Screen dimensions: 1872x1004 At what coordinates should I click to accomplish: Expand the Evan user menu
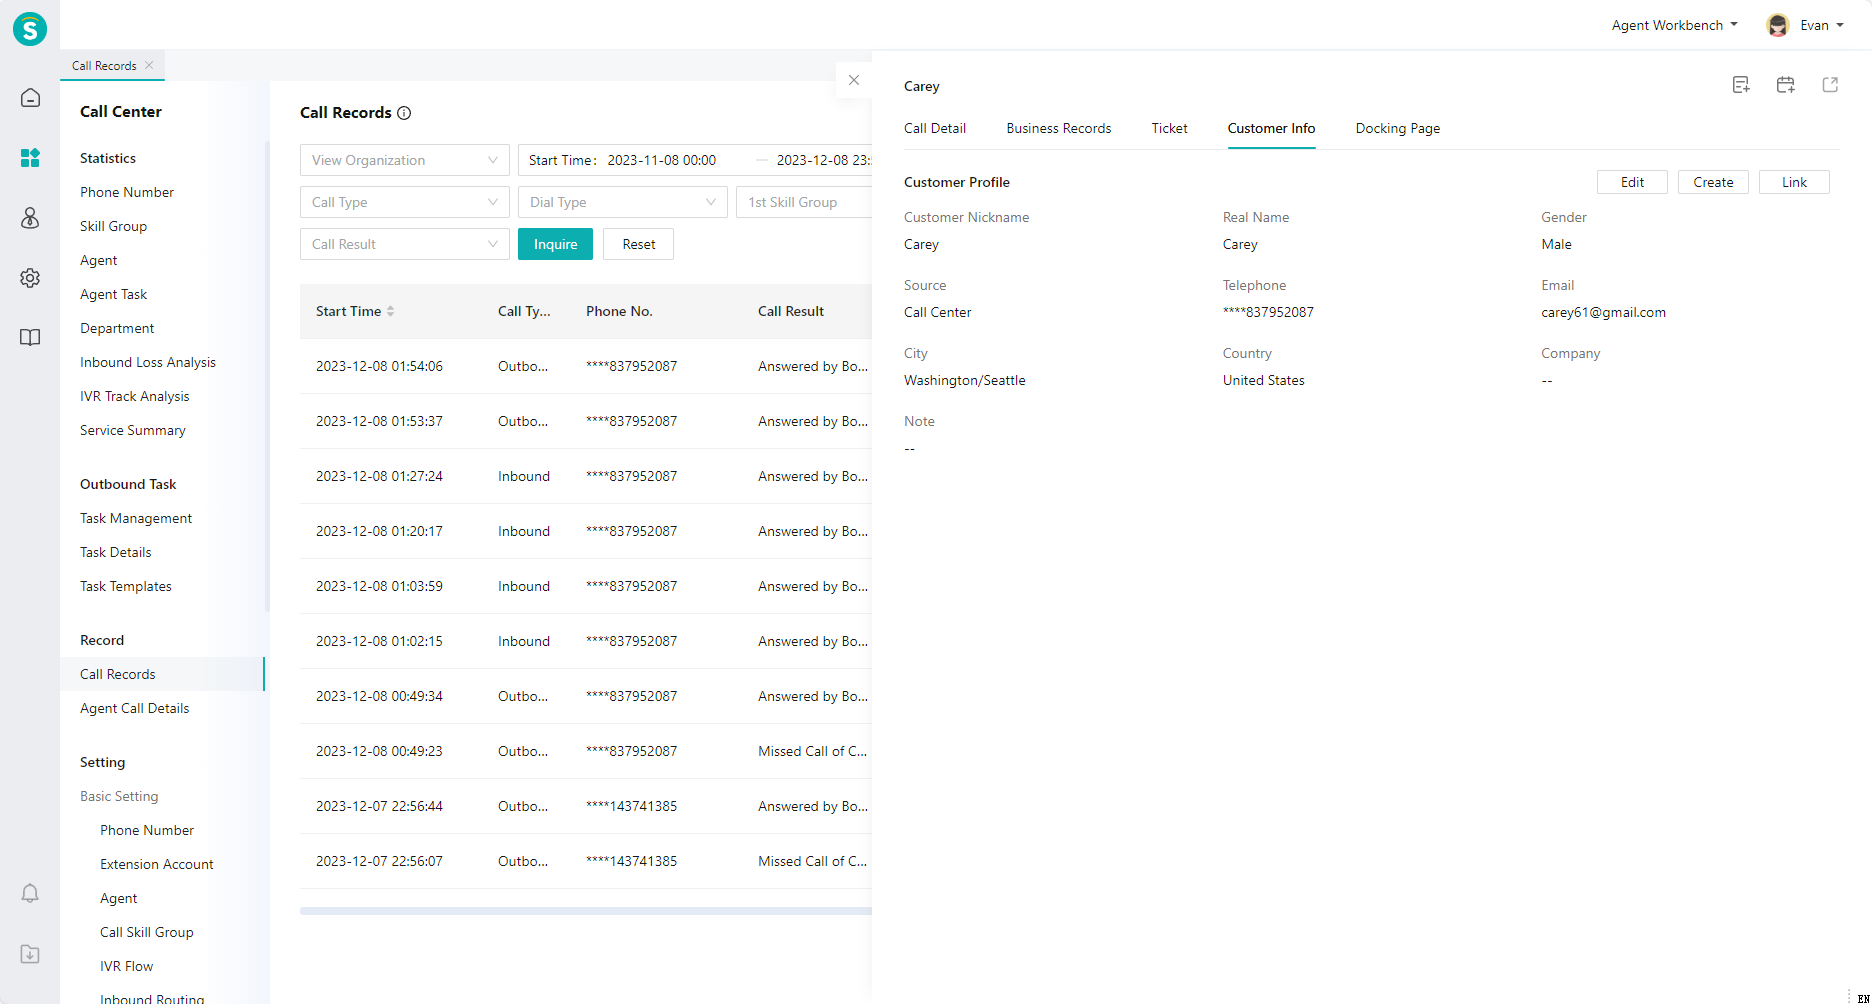(1822, 25)
